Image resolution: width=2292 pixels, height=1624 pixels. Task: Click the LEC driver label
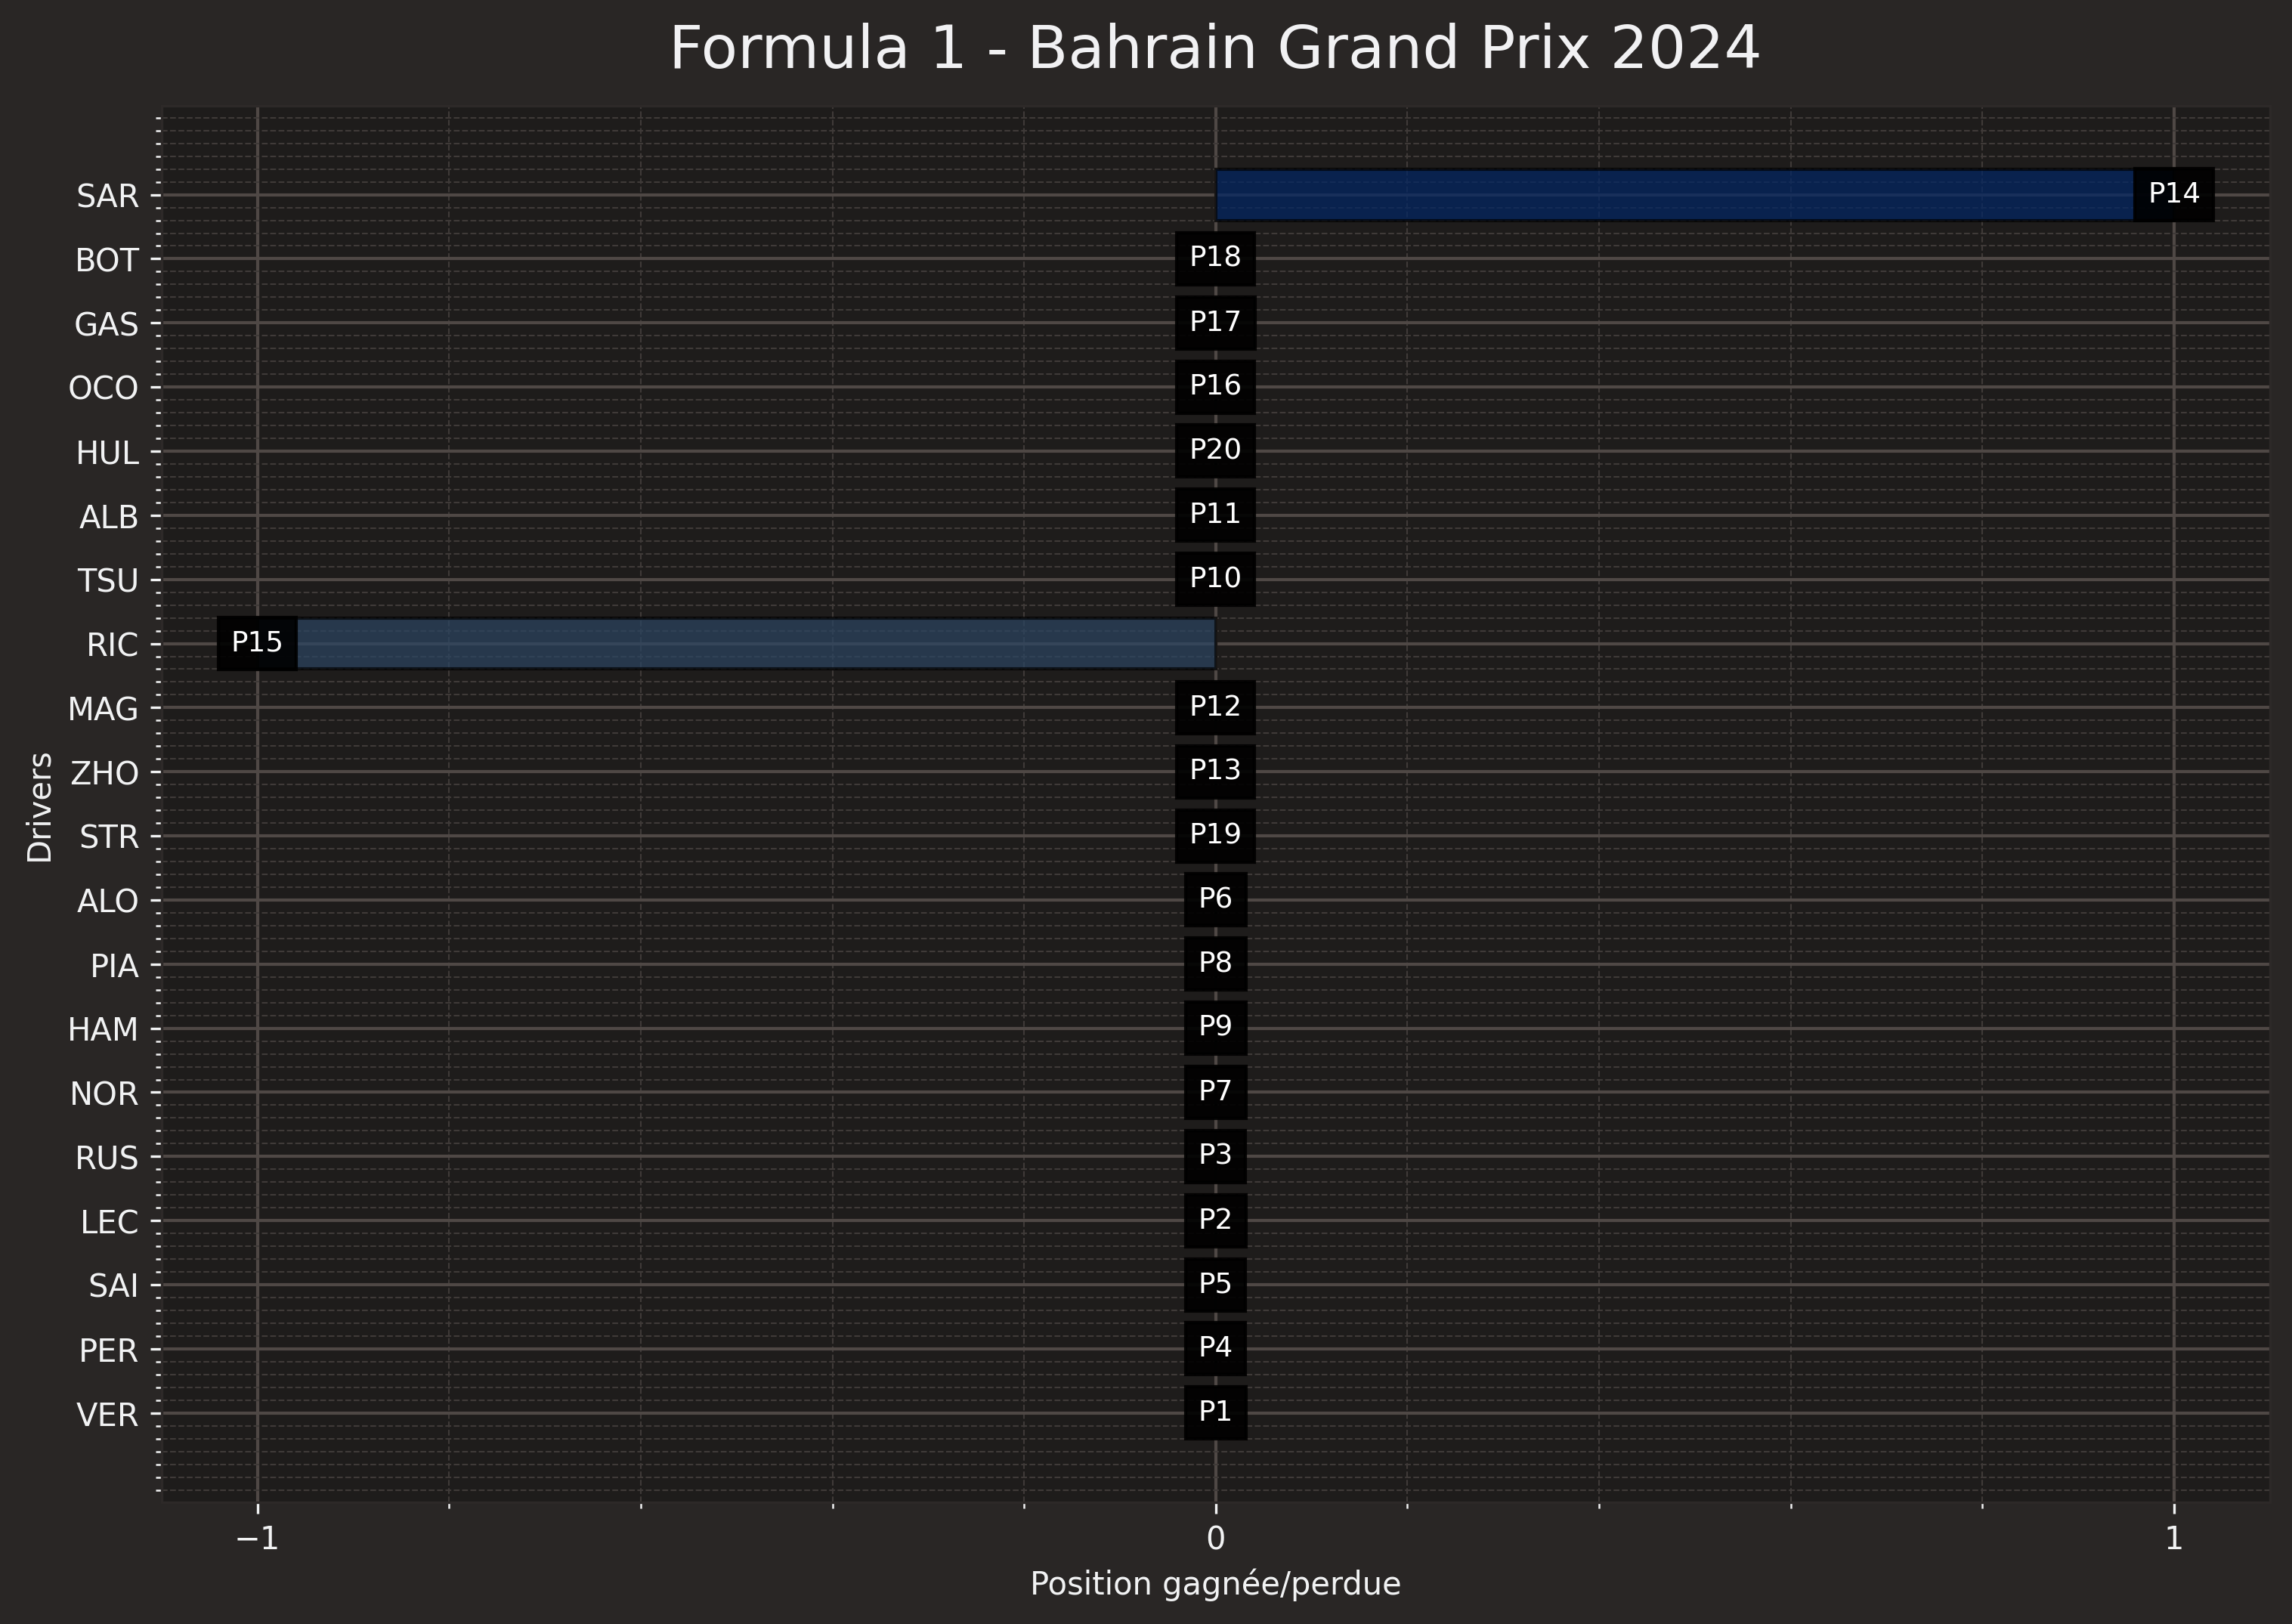tap(109, 1222)
